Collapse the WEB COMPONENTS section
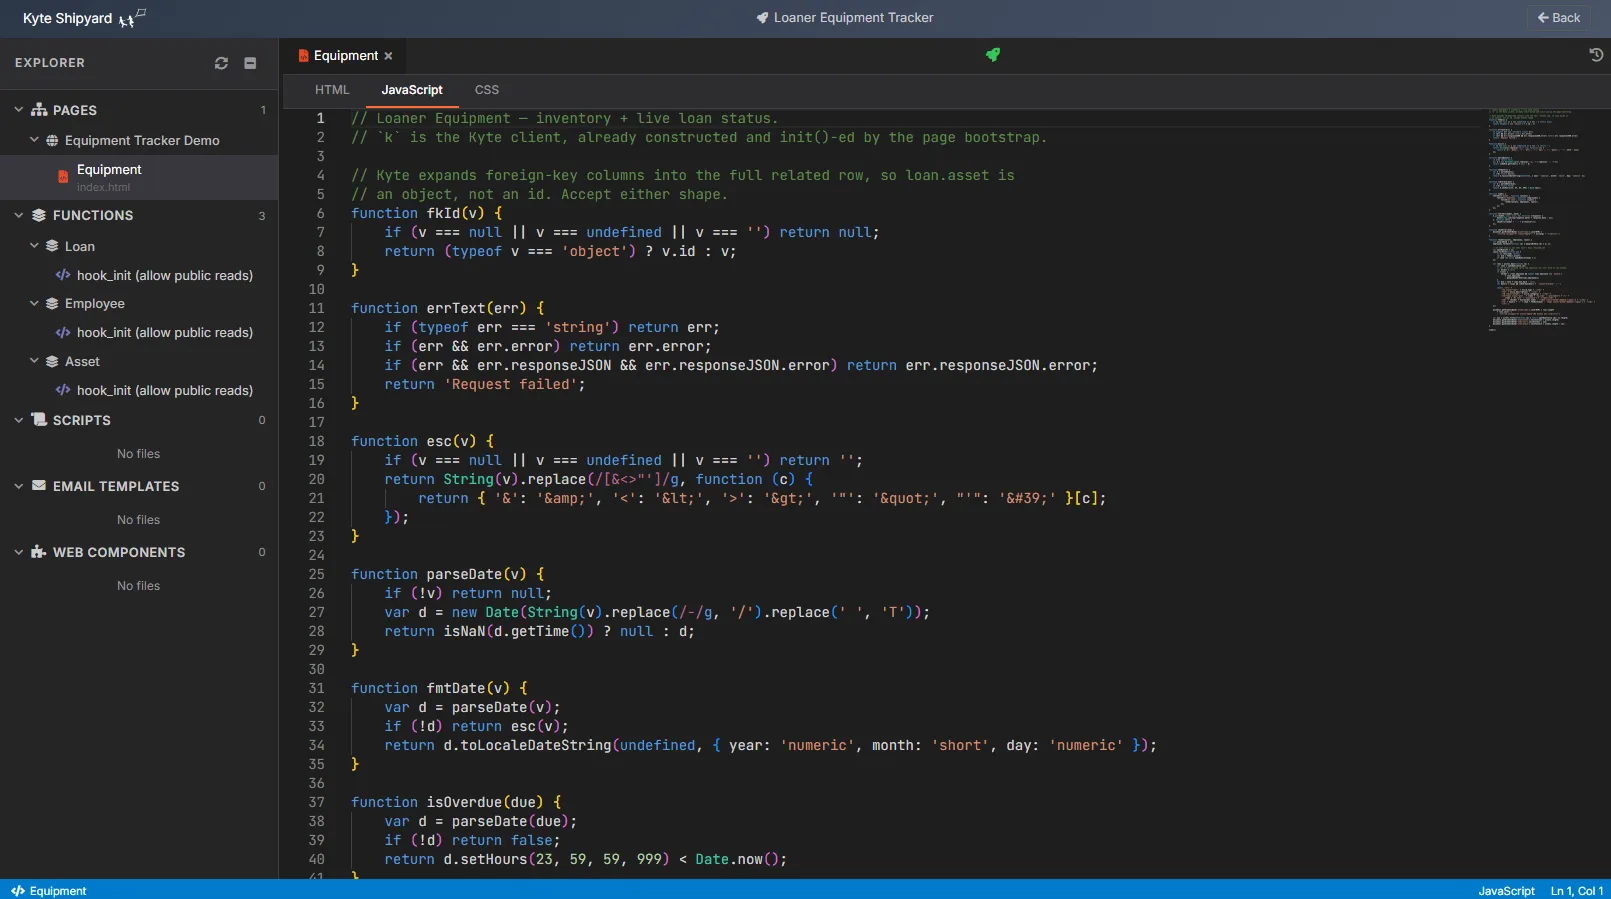1611x899 pixels. point(18,552)
